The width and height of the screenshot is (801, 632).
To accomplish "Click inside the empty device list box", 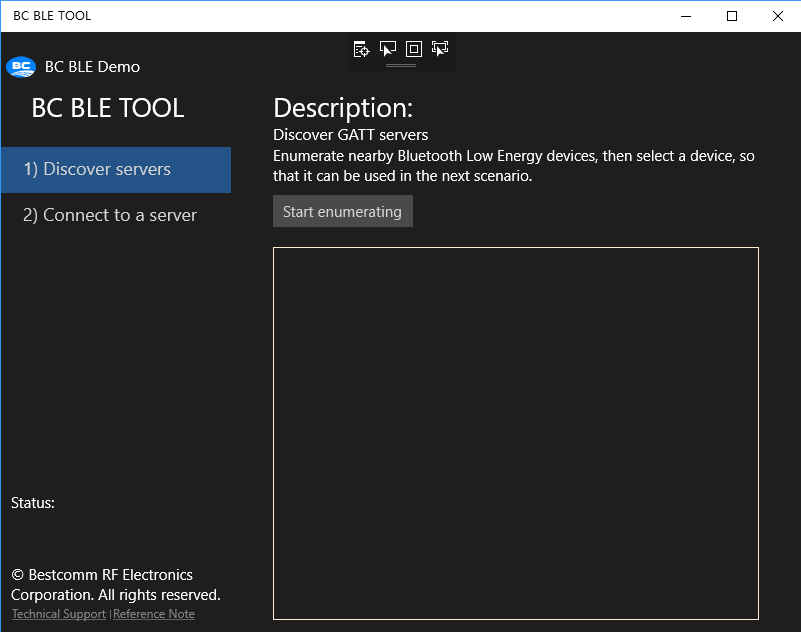I will [515, 433].
